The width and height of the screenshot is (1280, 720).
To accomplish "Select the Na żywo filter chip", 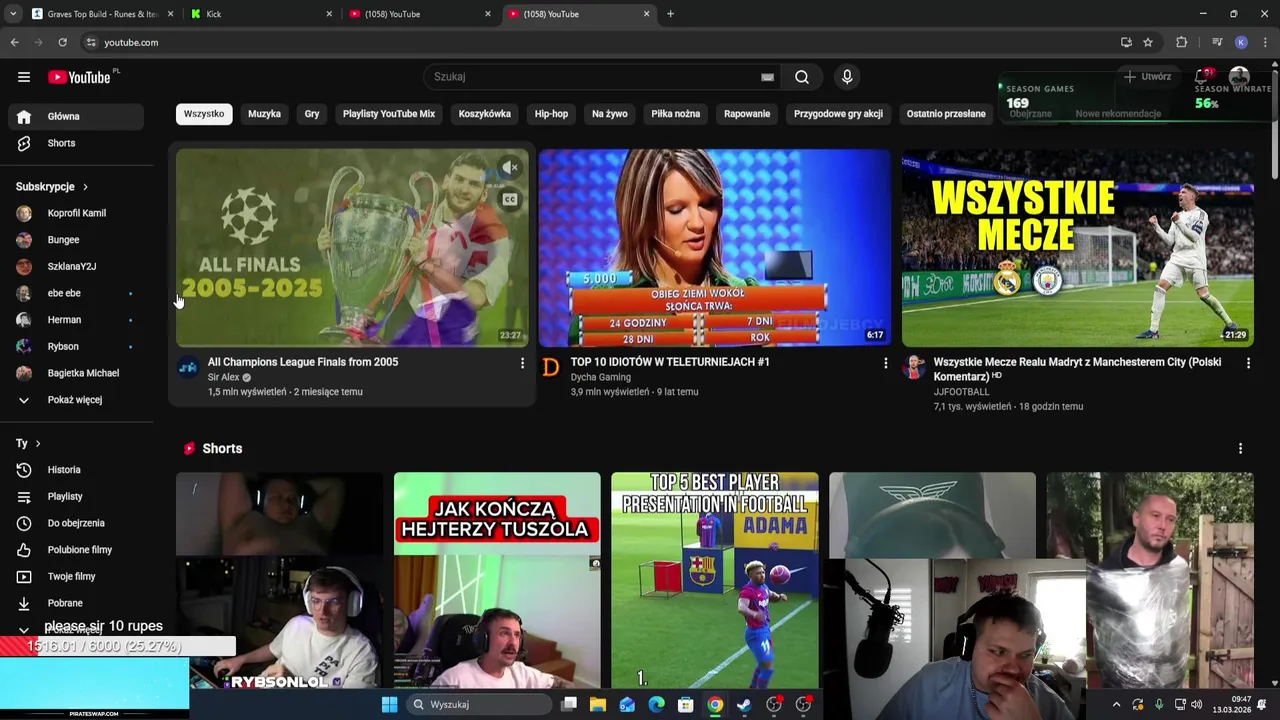I will click(610, 114).
